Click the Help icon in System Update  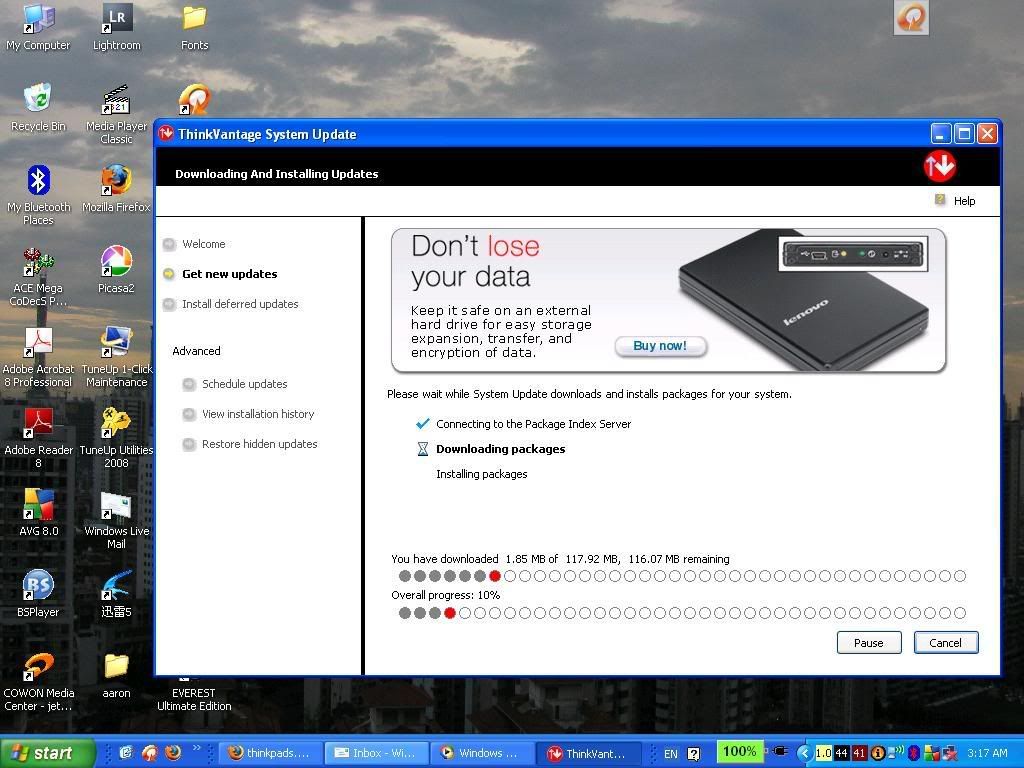(940, 200)
